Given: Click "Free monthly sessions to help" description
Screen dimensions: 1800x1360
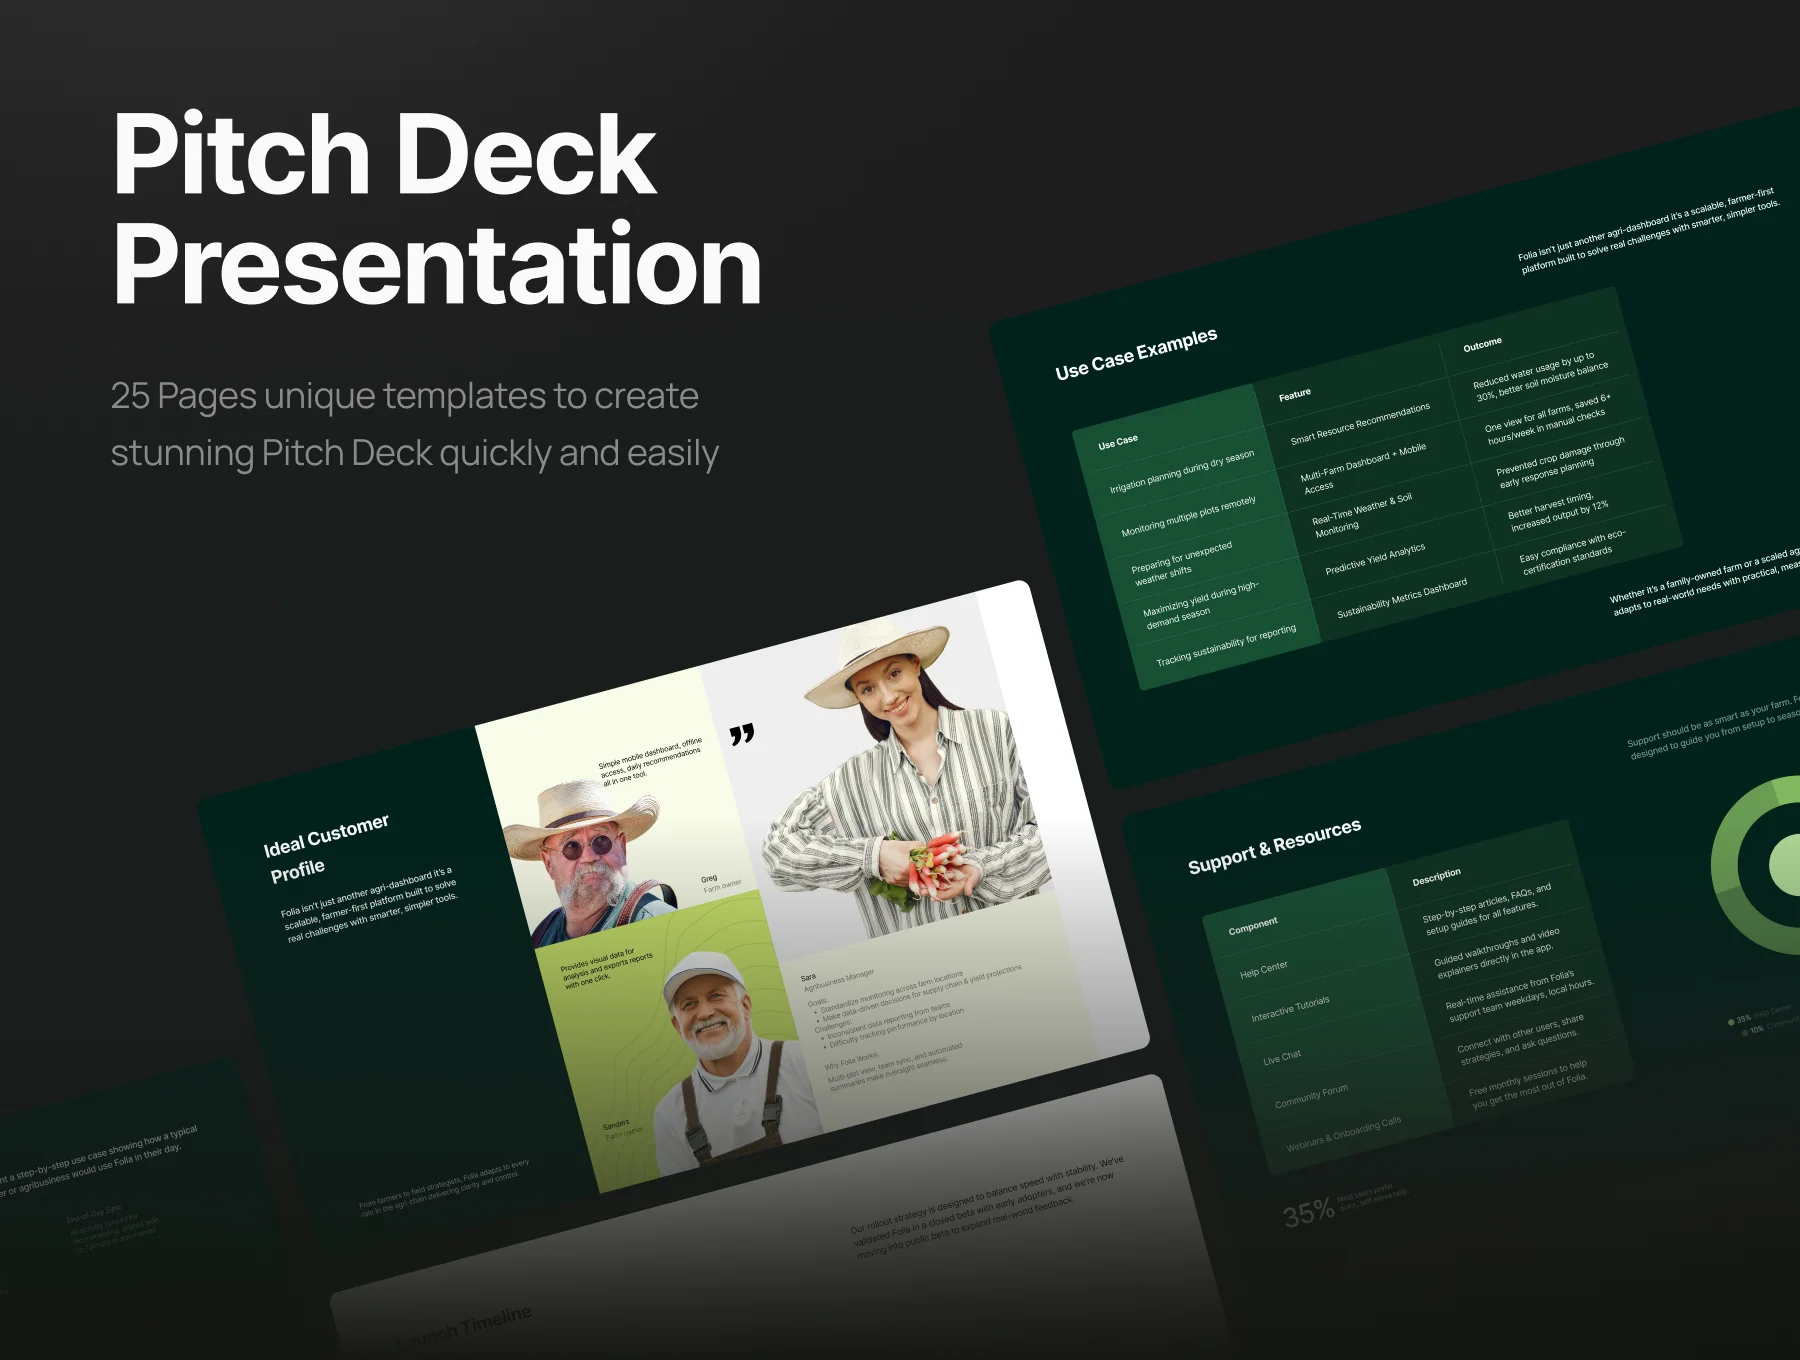Looking at the screenshot, I should coord(1528,1083).
